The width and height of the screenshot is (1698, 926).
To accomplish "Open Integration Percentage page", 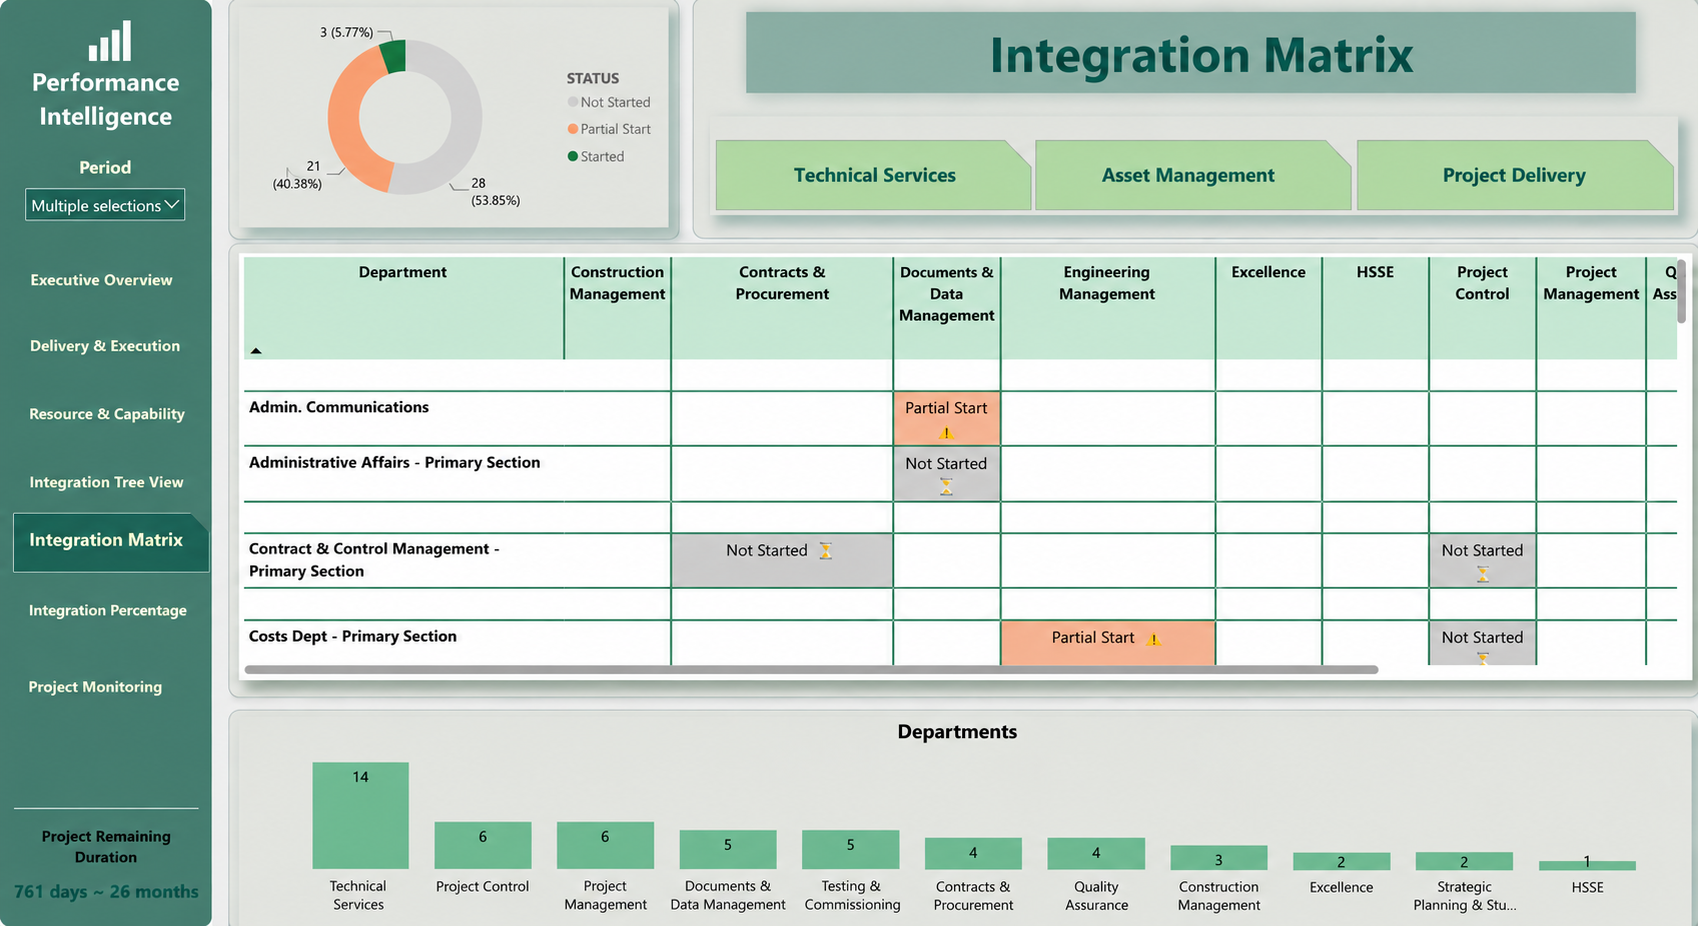I will (x=108, y=610).
